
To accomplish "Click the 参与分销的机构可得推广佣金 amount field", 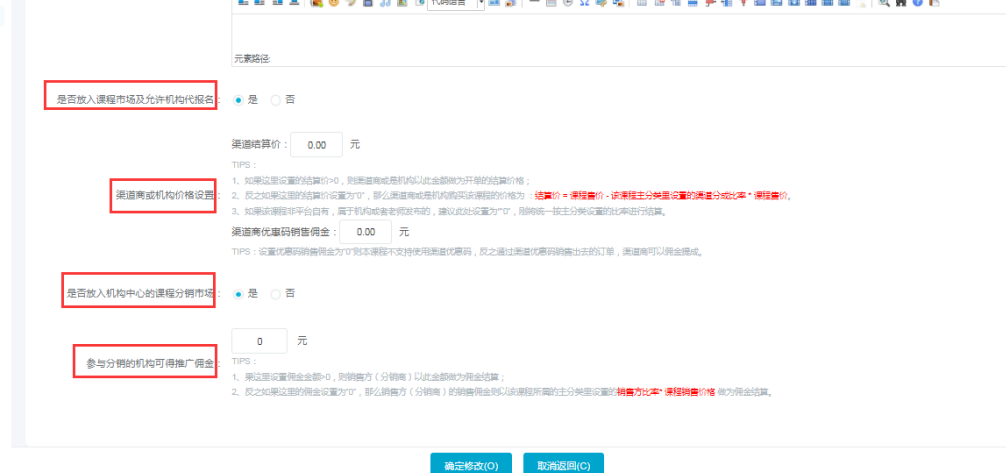I will click(259, 342).
